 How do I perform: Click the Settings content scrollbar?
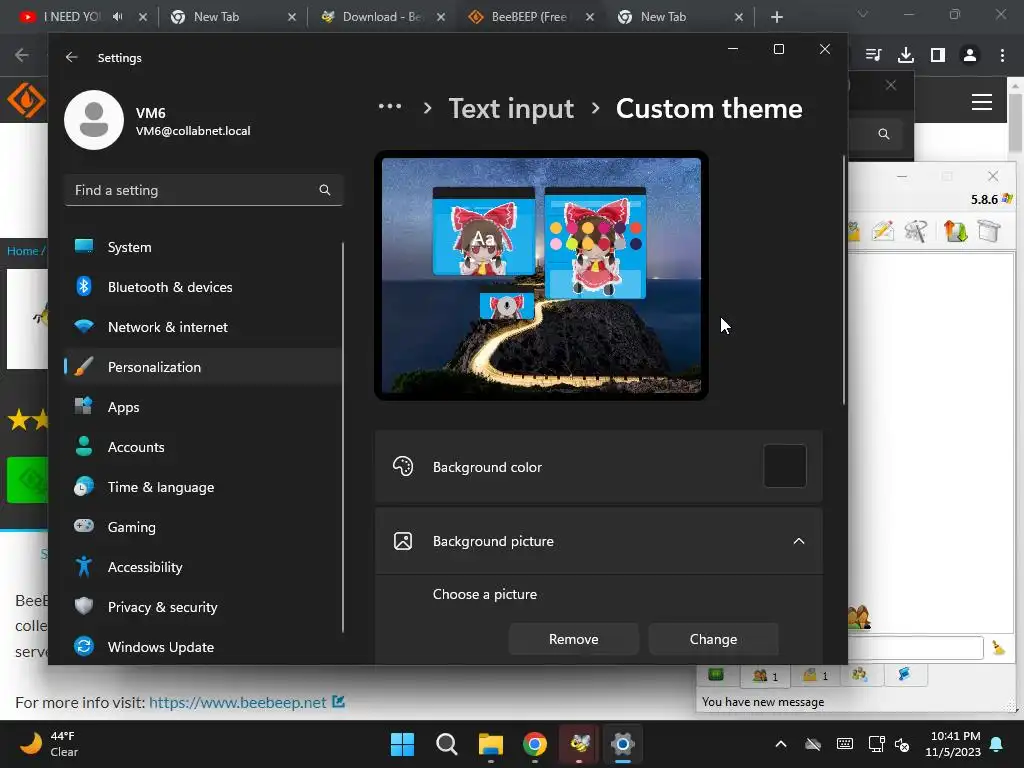click(x=844, y=281)
